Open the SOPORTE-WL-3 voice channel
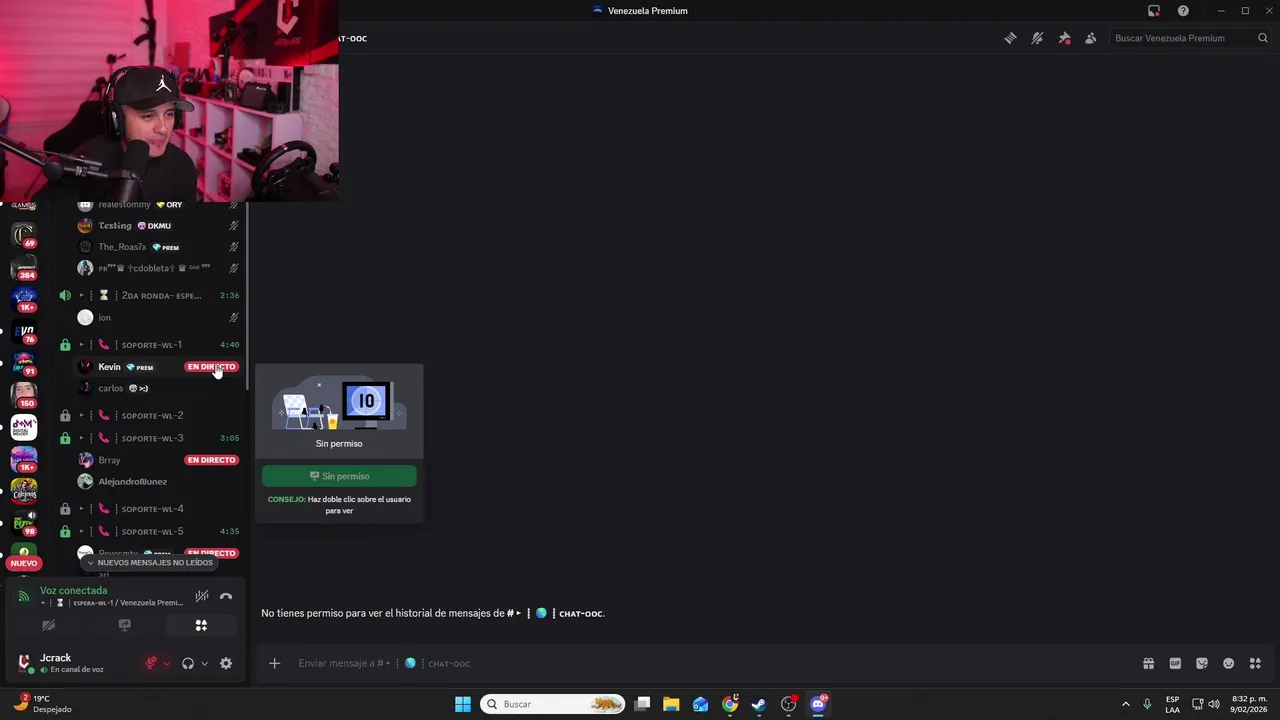The image size is (1280, 720). 150,438
